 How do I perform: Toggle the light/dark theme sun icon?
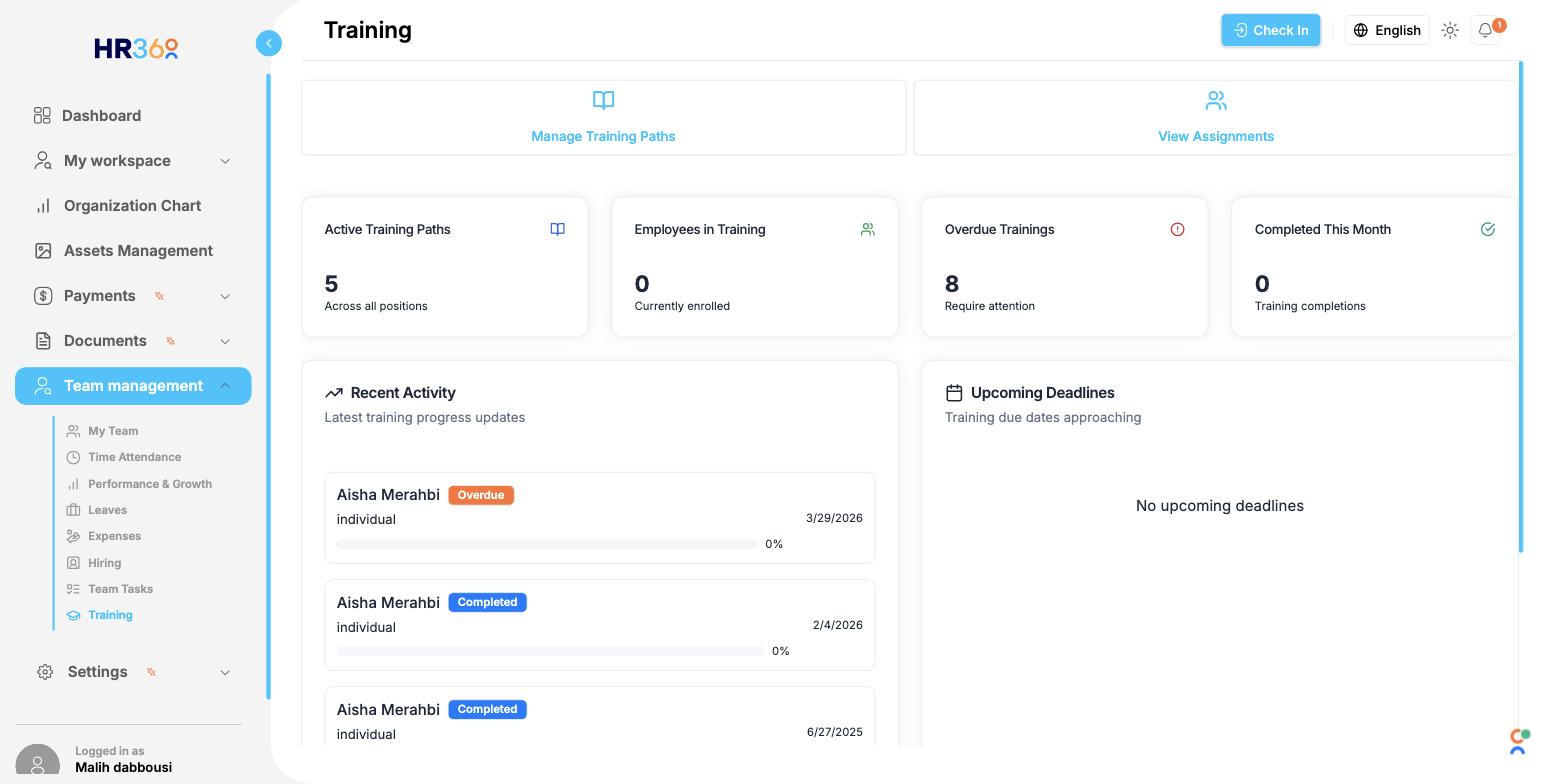click(x=1450, y=30)
